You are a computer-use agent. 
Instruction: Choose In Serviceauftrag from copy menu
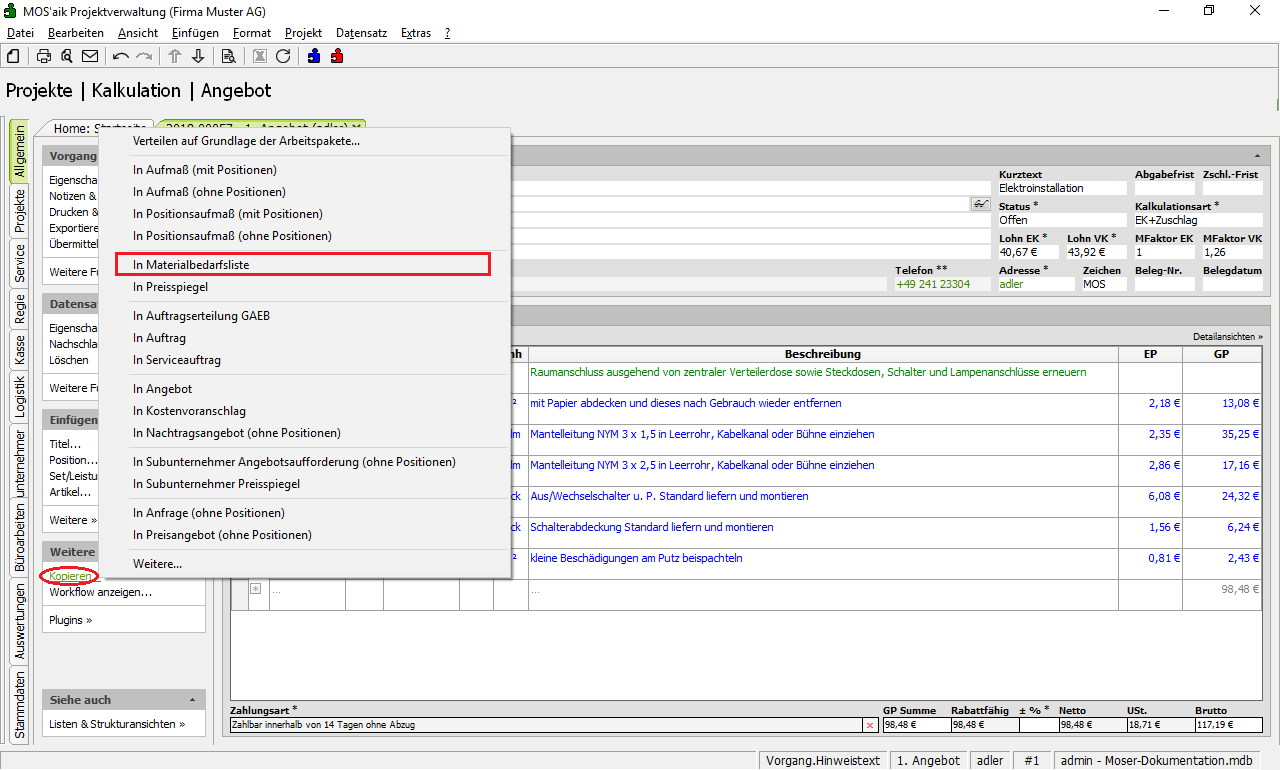point(177,360)
